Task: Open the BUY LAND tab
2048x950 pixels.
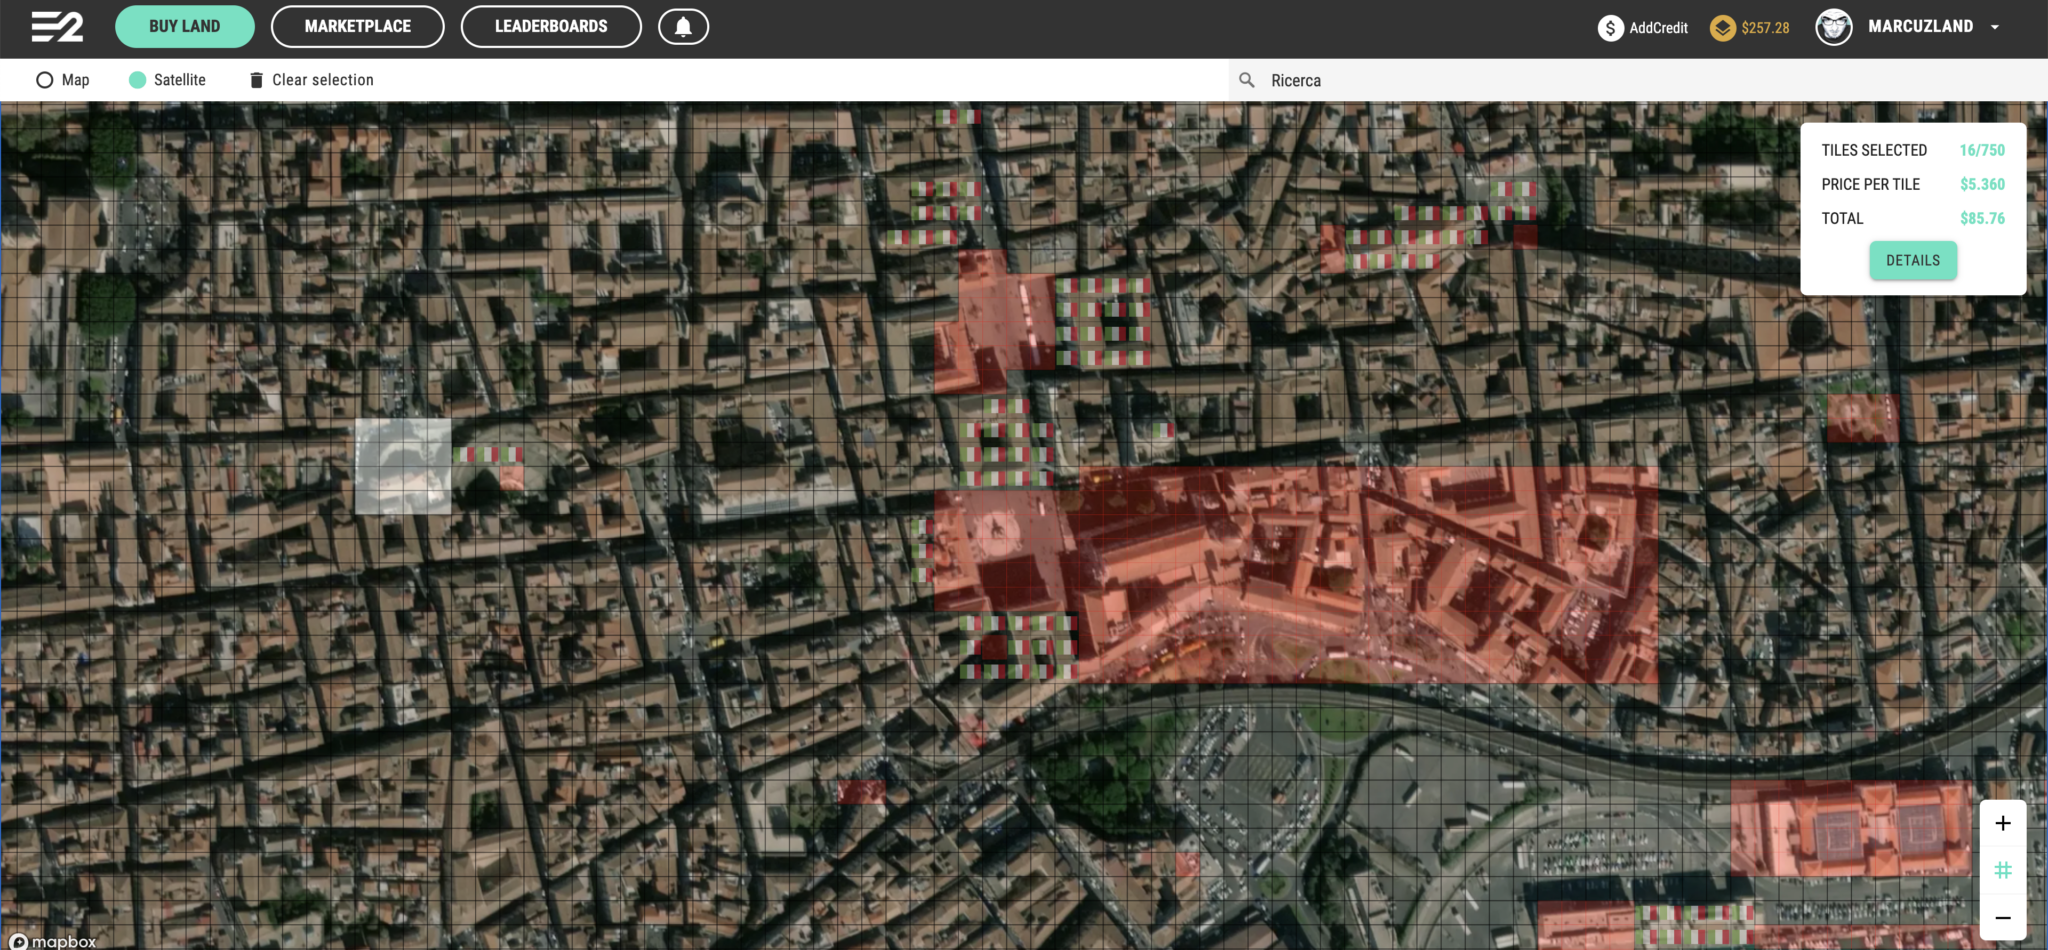Action: pyautogui.click(x=185, y=27)
